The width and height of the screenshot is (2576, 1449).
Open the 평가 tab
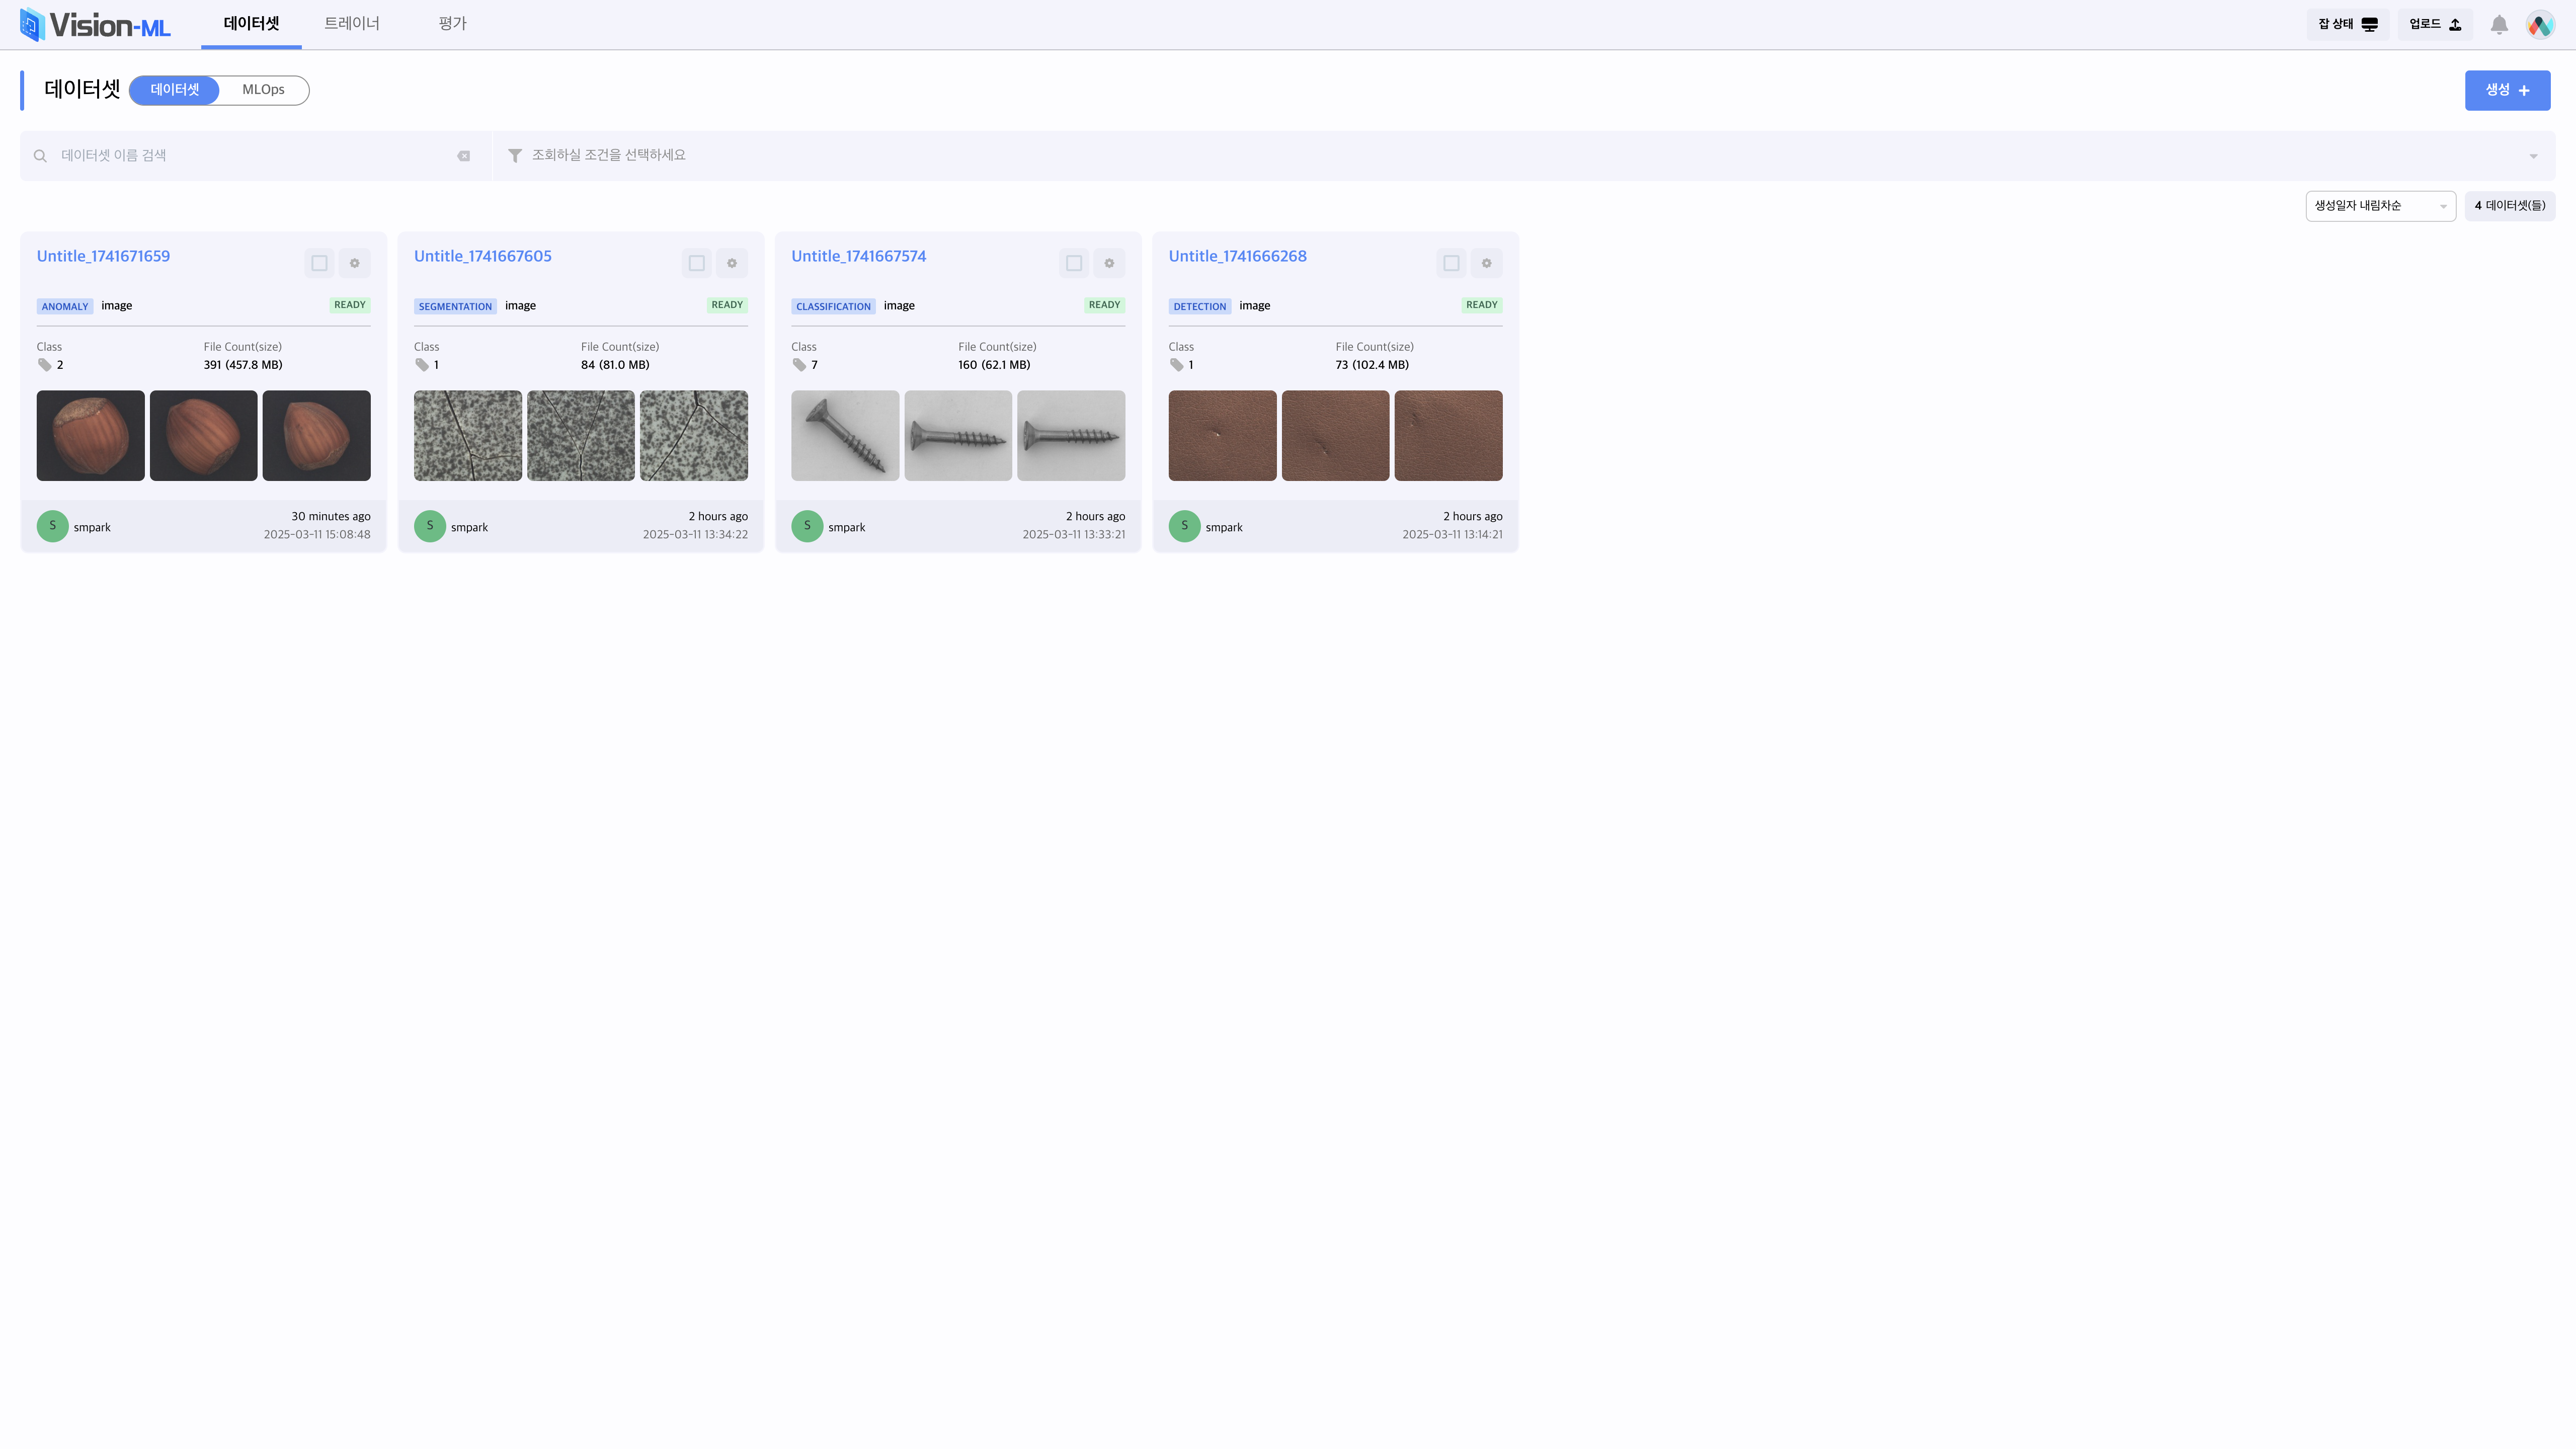(x=452, y=23)
